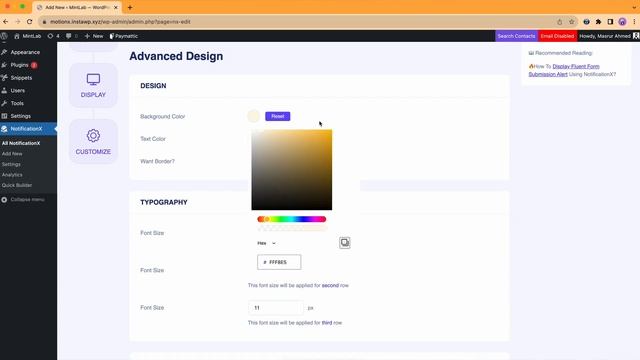Click the share icon in address bar
The height and width of the screenshot is (360, 640).
[x=560, y=22]
